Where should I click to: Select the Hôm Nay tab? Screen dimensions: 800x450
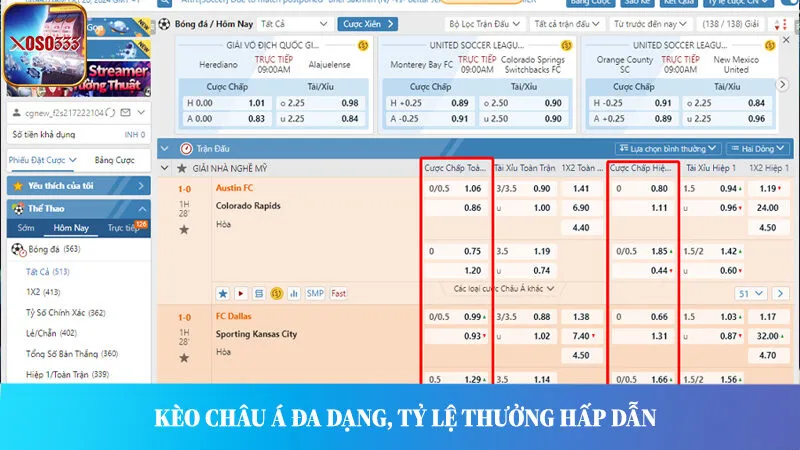71,228
